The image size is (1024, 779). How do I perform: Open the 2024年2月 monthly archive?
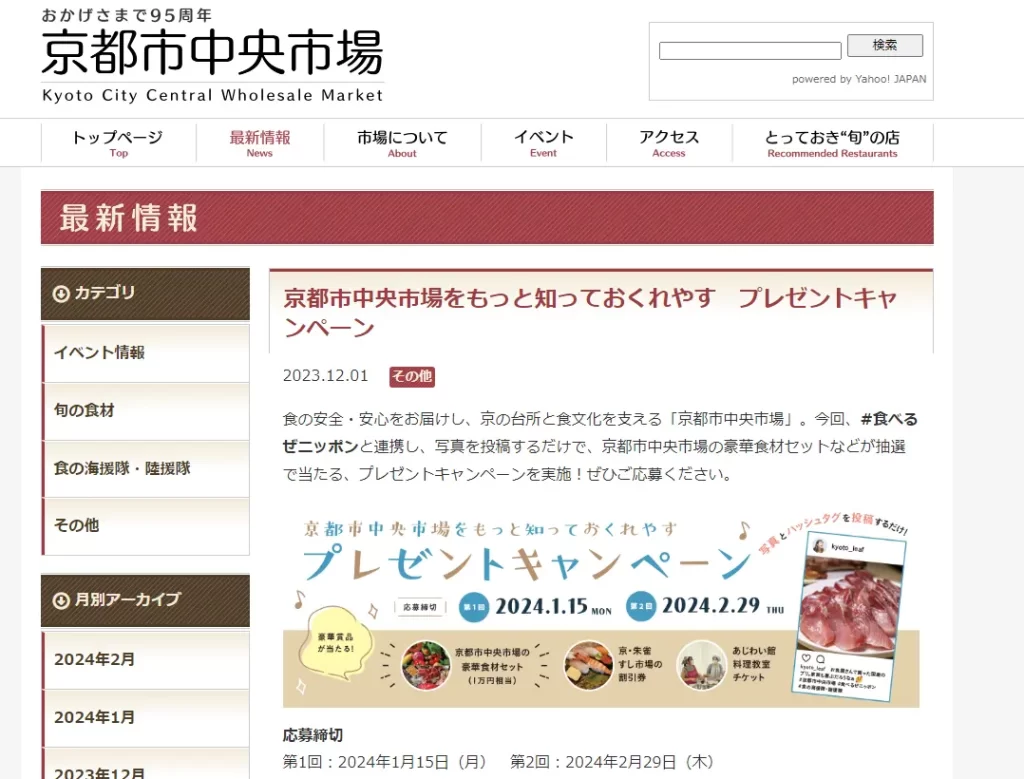(x=146, y=660)
